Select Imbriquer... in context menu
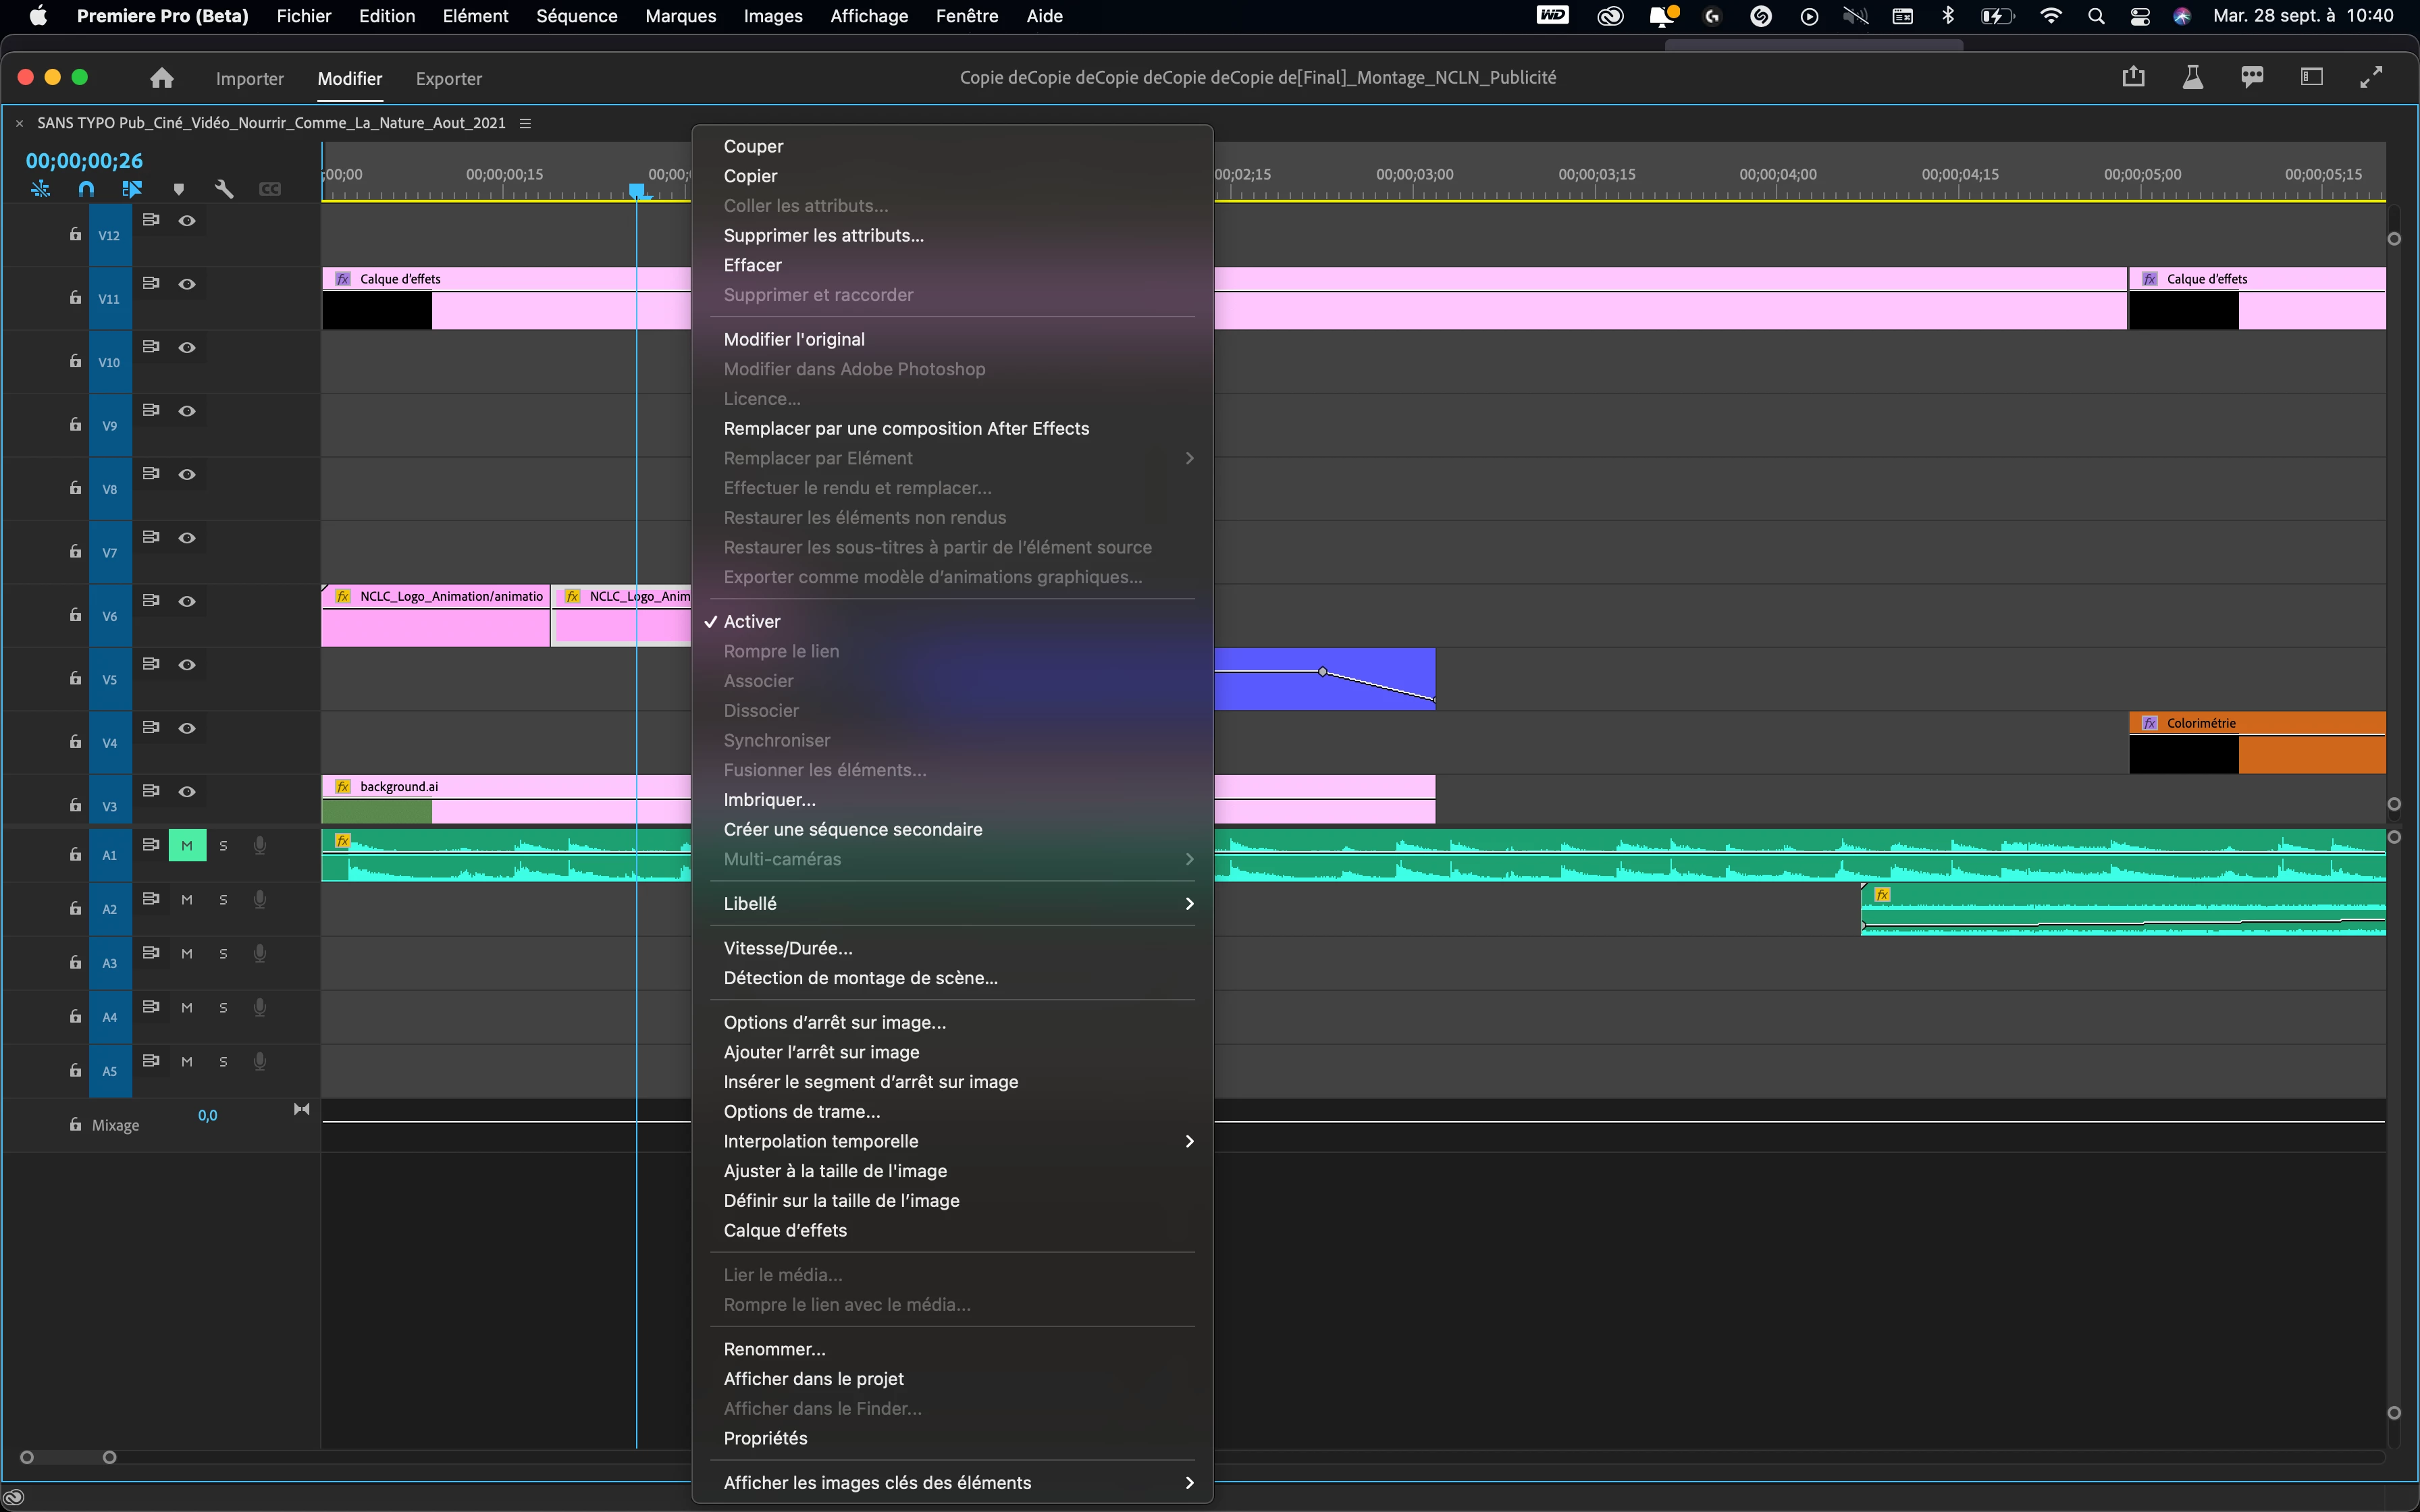The height and width of the screenshot is (1512, 2420). [x=769, y=800]
